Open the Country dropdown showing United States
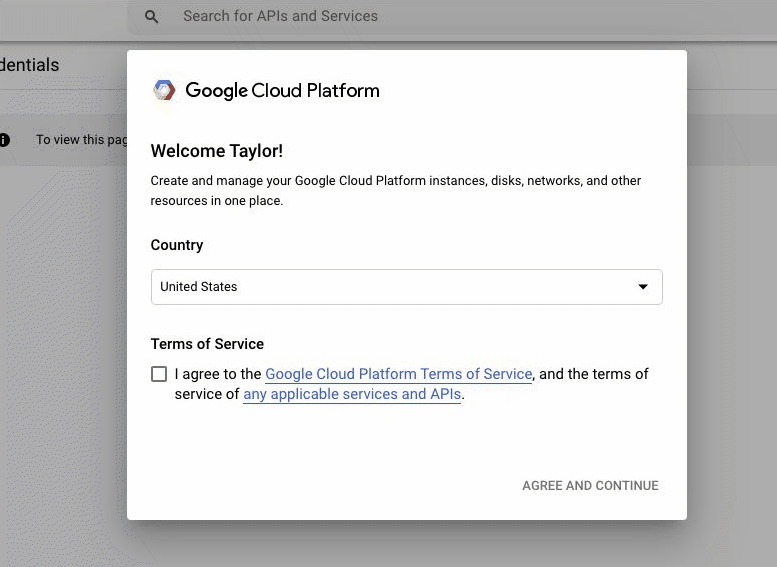Image resolution: width=777 pixels, height=567 pixels. [x=395, y=287]
